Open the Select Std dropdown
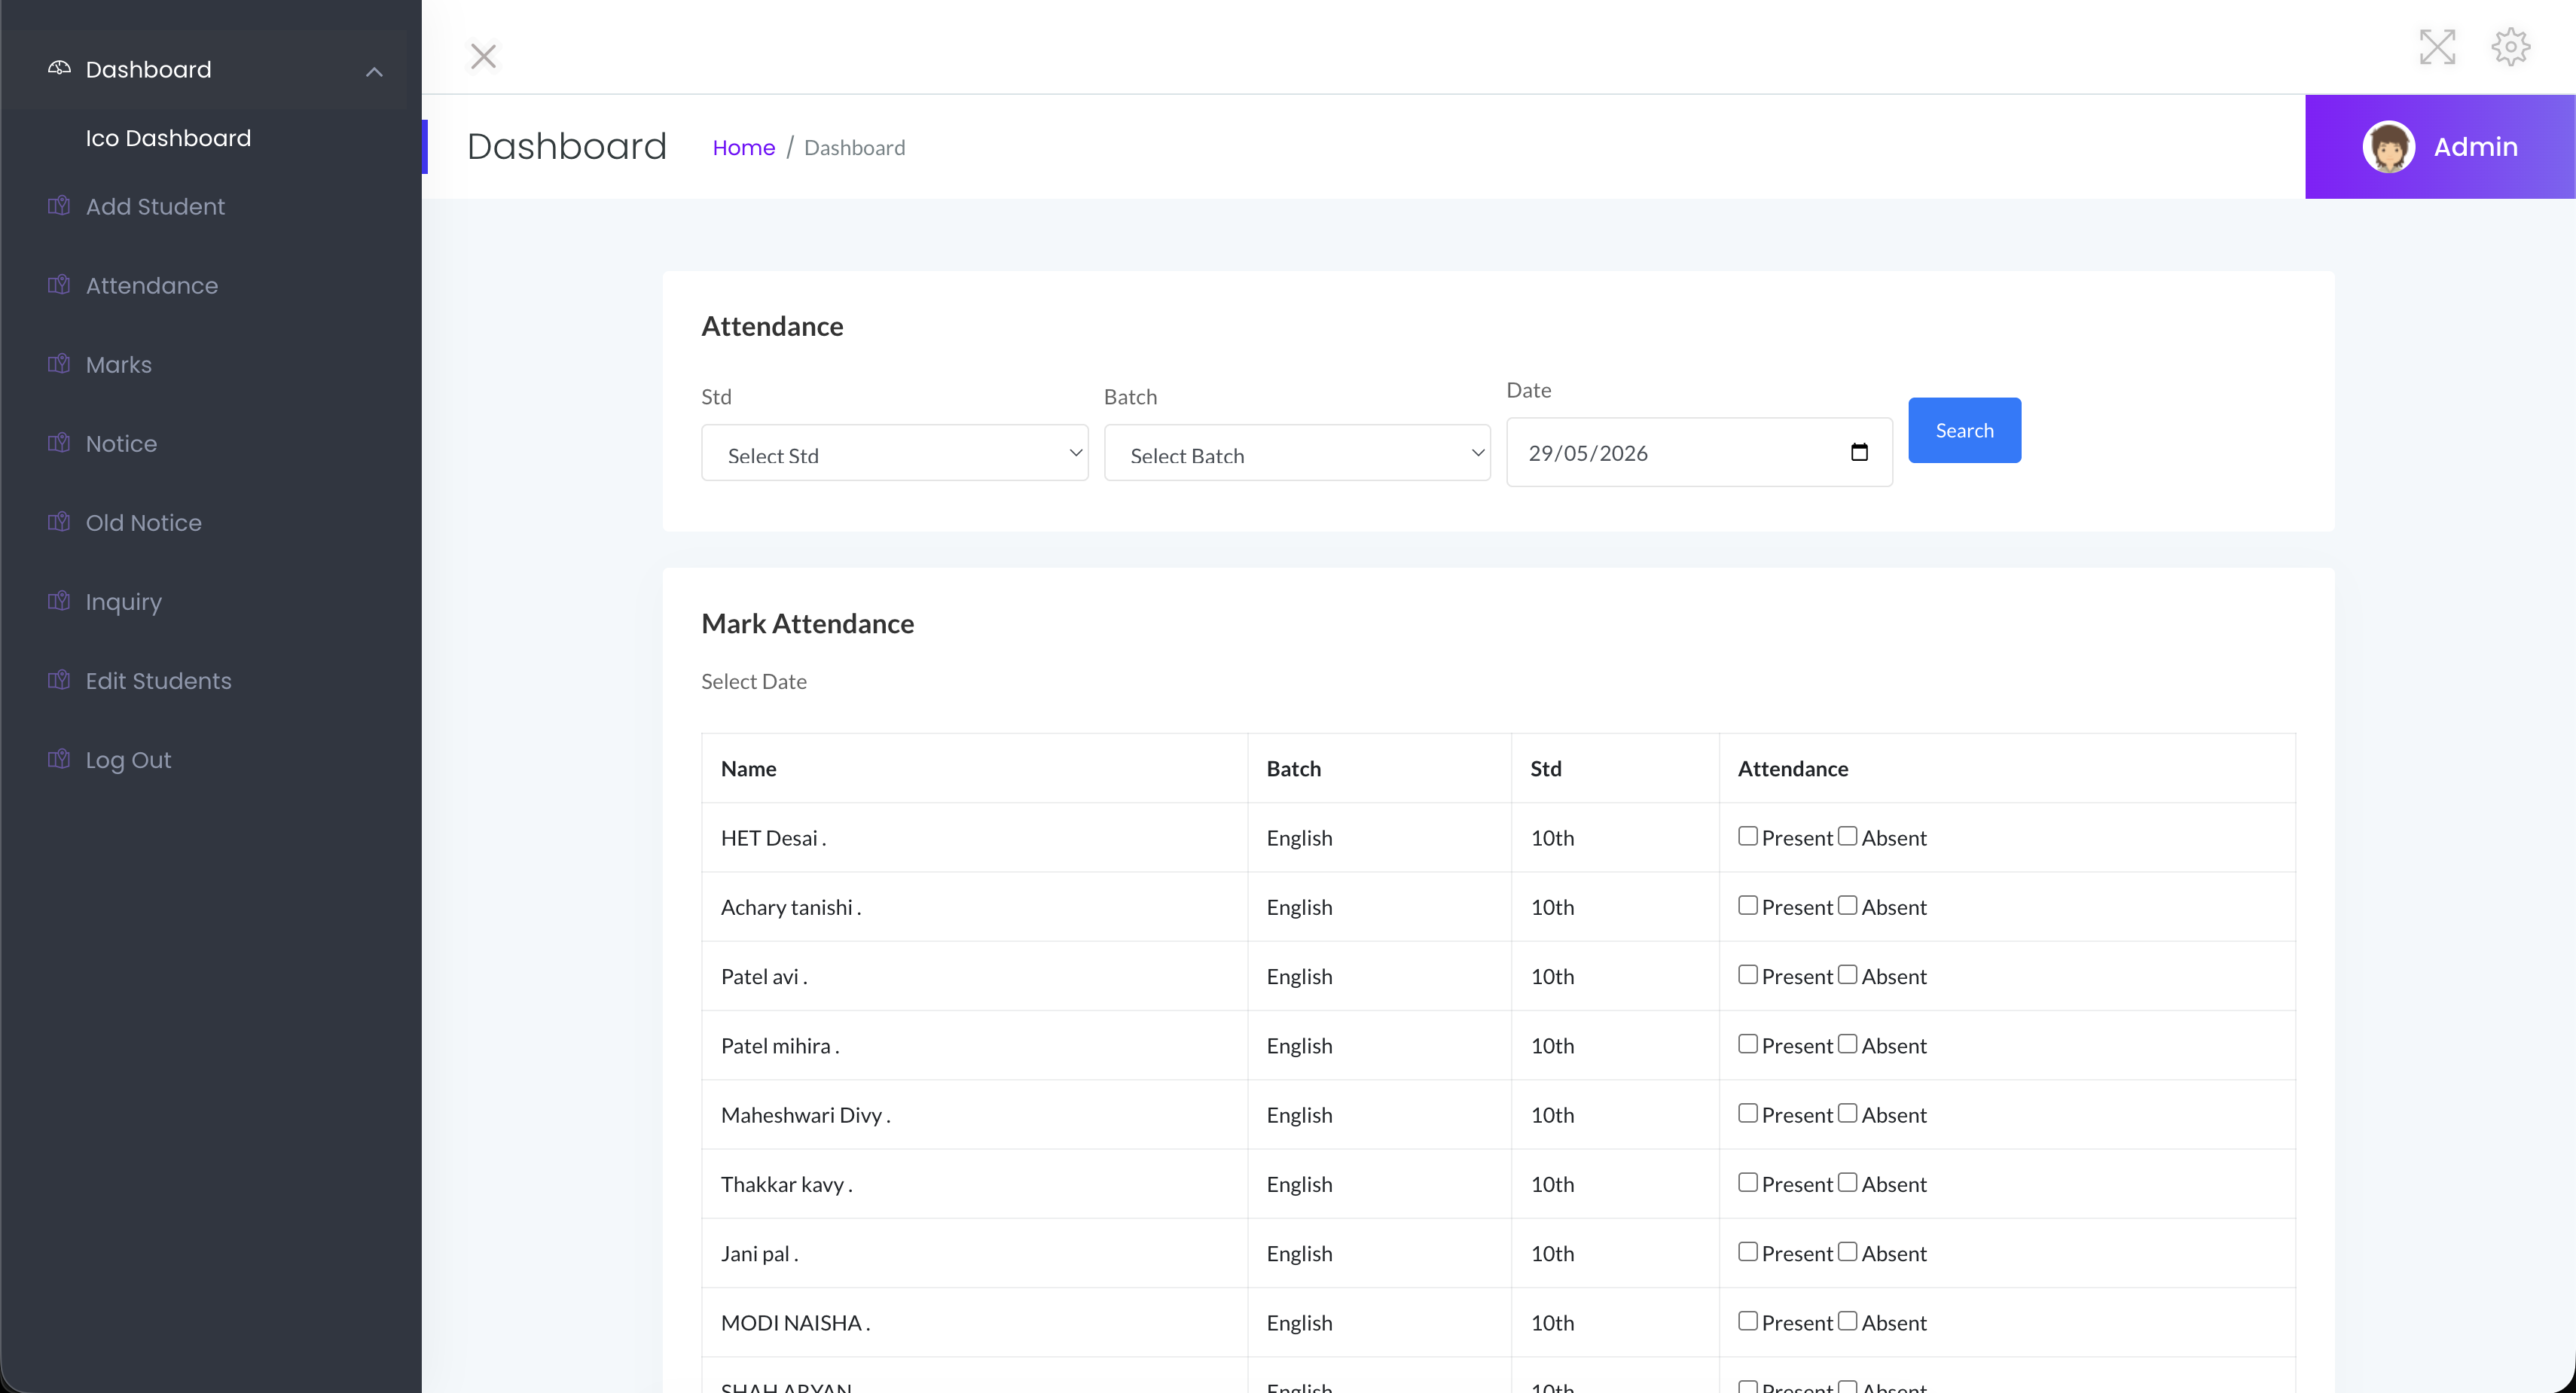Viewport: 2576px width, 1393px height. (894, 453)
